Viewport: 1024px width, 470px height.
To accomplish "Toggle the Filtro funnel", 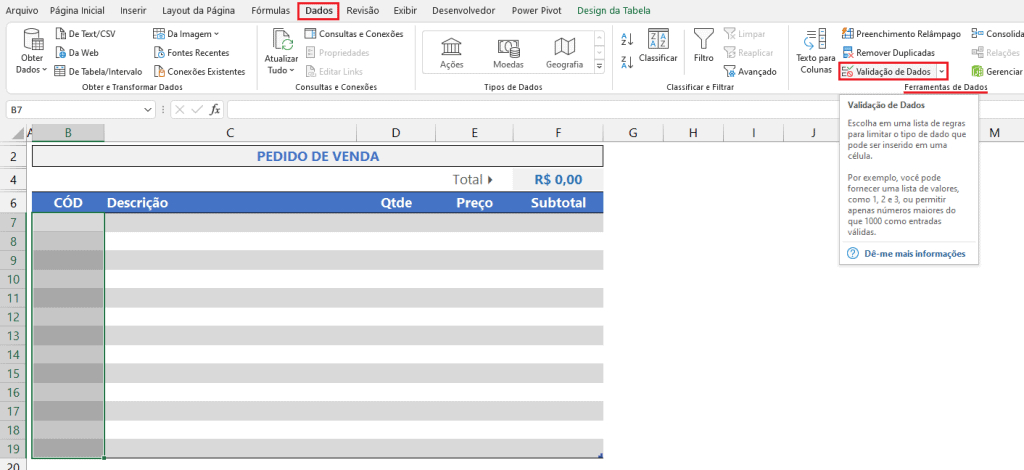I will pyautogui.click(x=703, y=46).
